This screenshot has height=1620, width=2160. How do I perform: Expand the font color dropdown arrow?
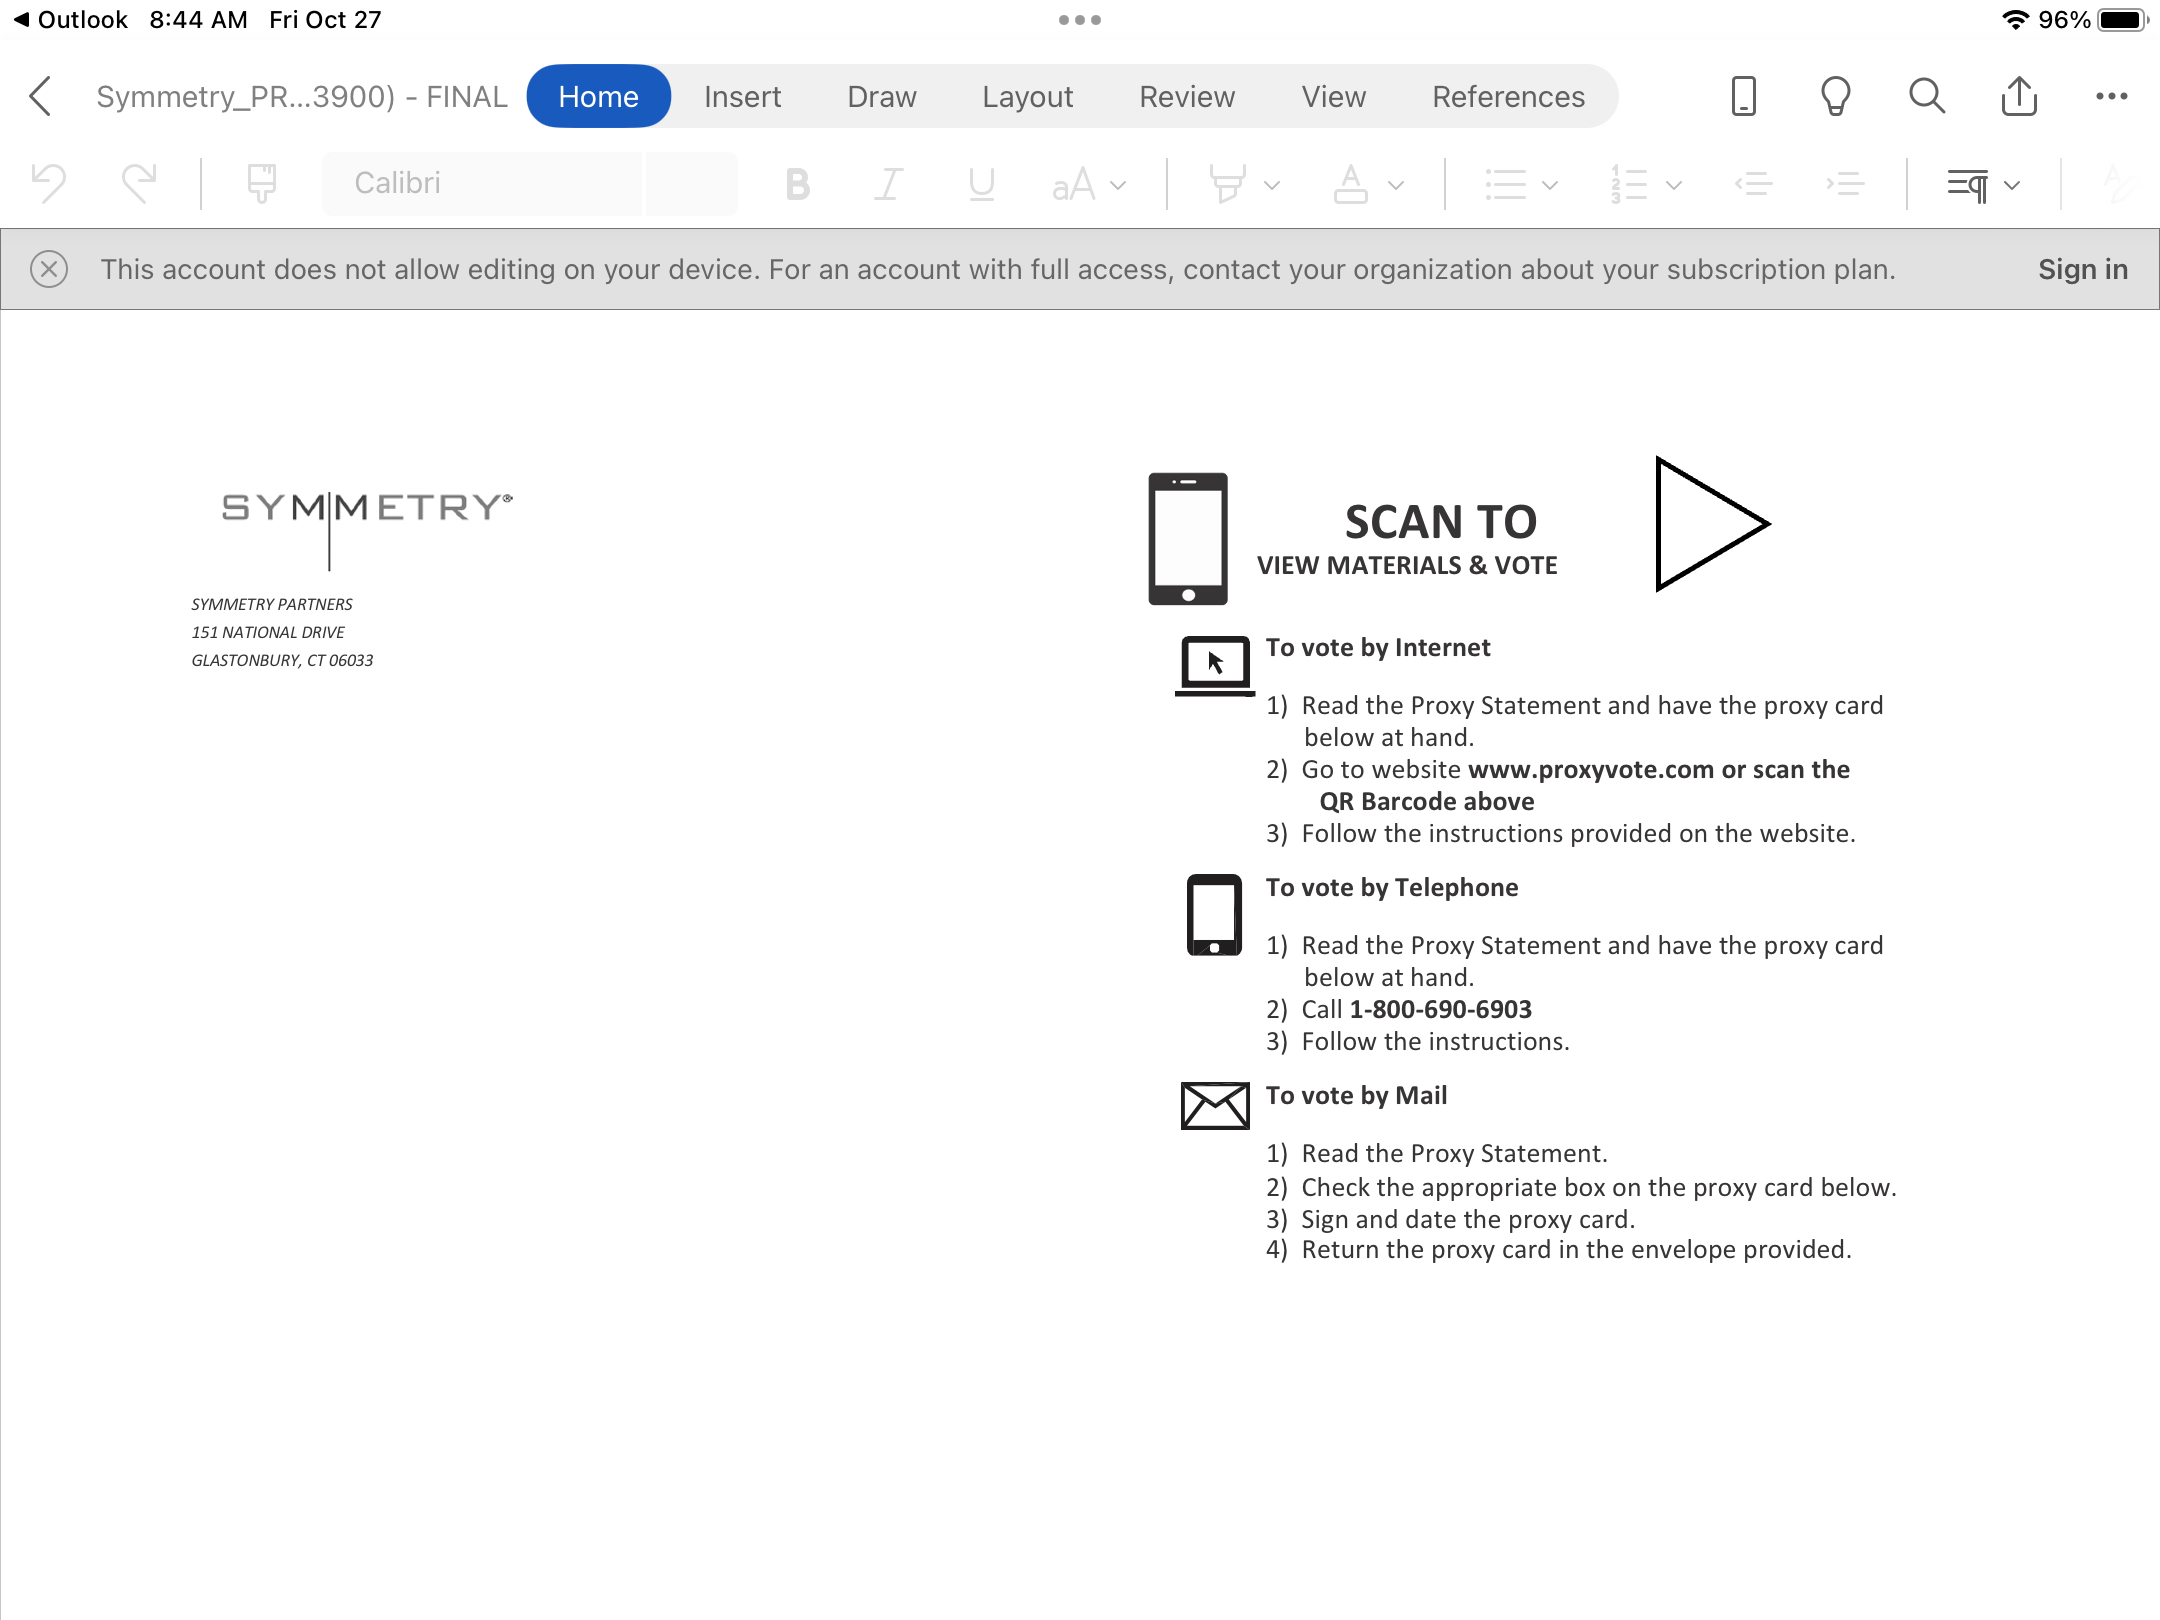pos(1396,185)
